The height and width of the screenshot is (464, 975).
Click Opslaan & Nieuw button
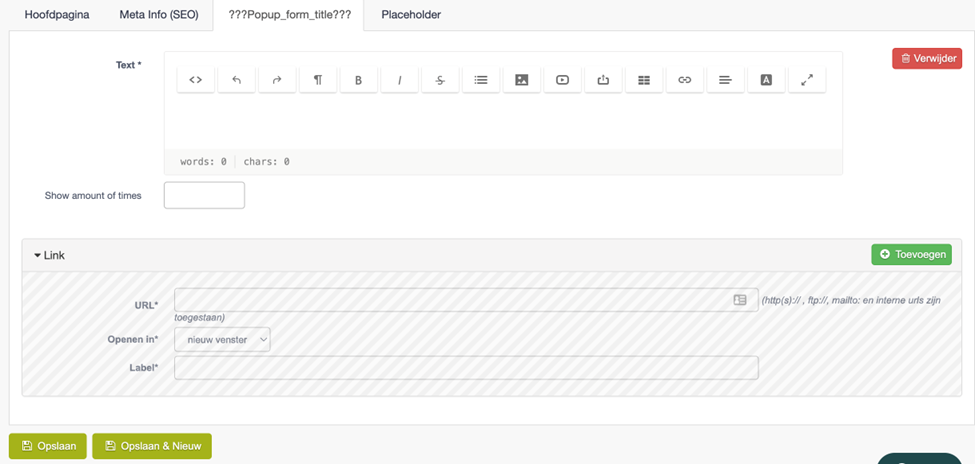152,446
